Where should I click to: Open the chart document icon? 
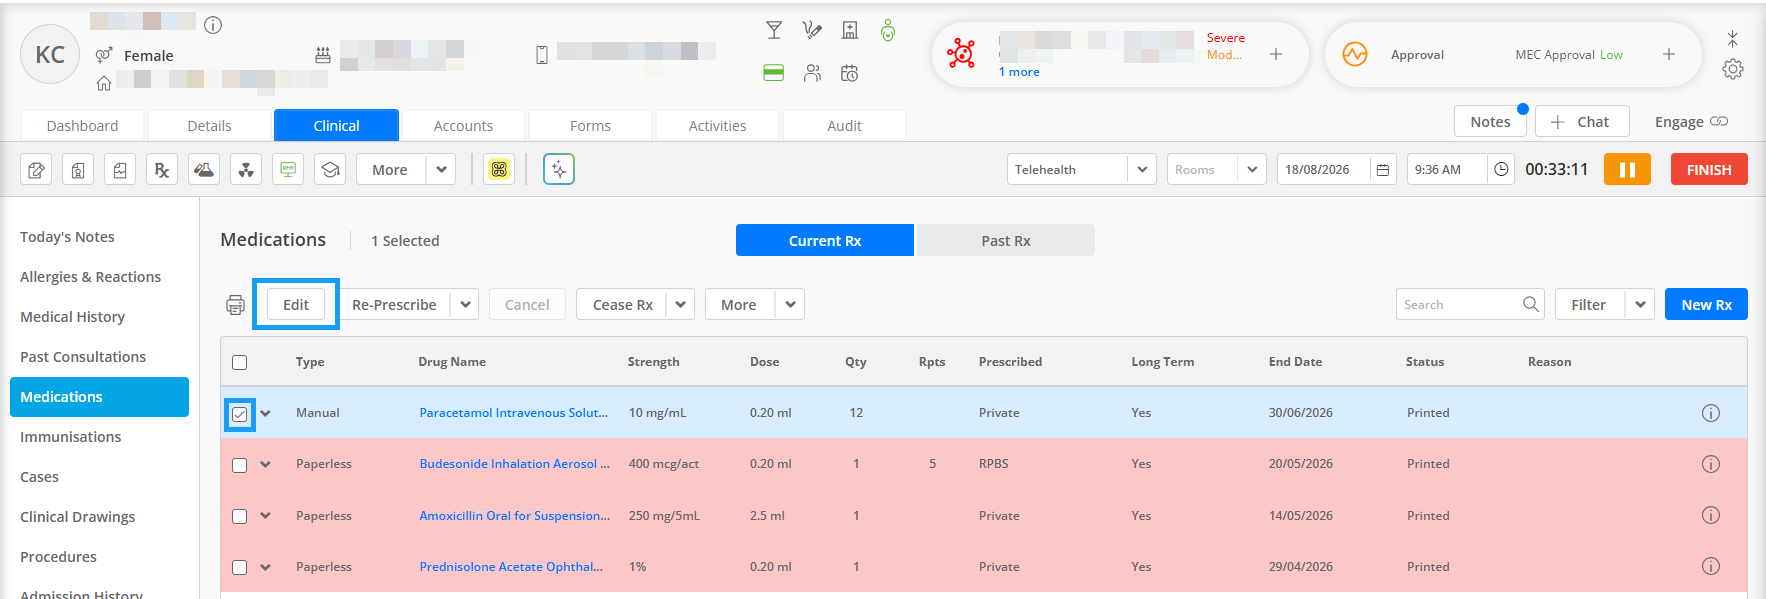[120, 170]
